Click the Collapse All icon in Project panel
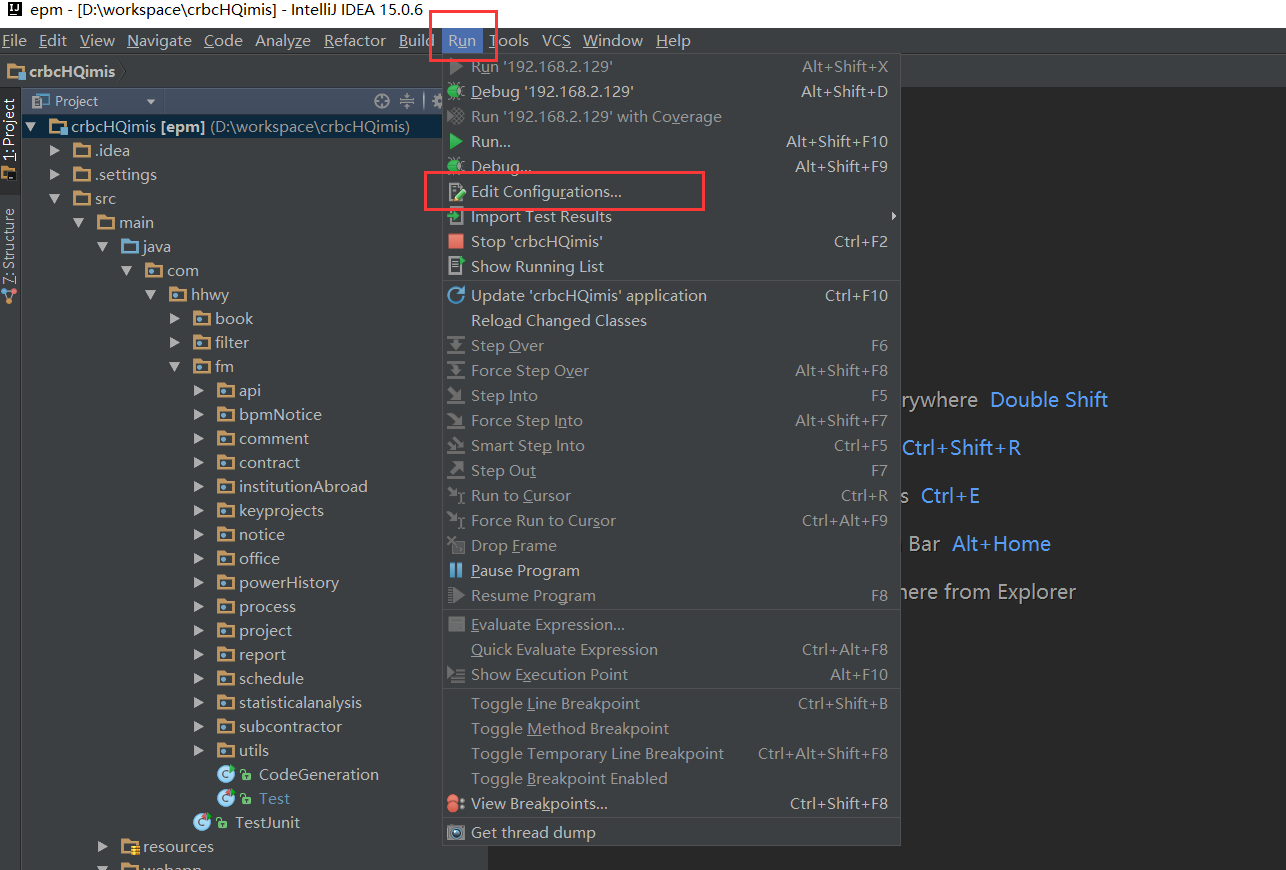The height and width of the screenshot is (870, 1286). [x=407, y=101]
